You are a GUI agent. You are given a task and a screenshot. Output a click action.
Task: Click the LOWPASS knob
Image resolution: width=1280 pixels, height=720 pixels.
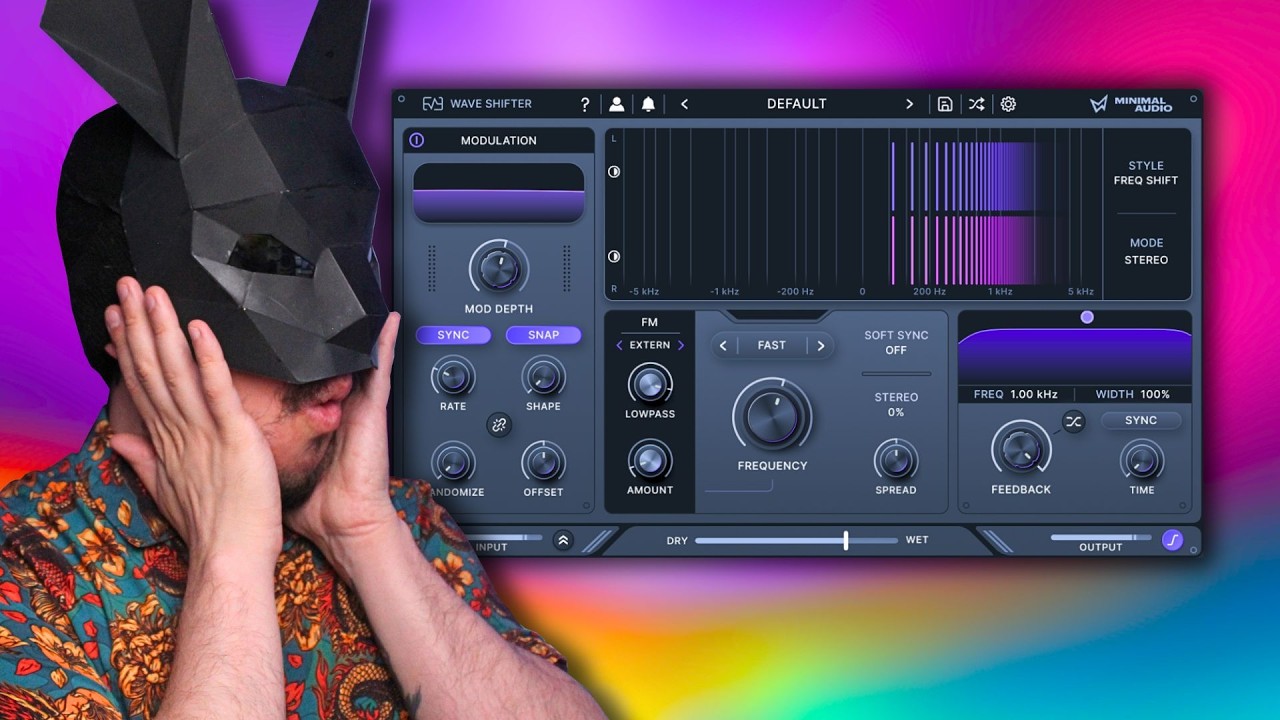pyautogui.click(x=650, y=384)
